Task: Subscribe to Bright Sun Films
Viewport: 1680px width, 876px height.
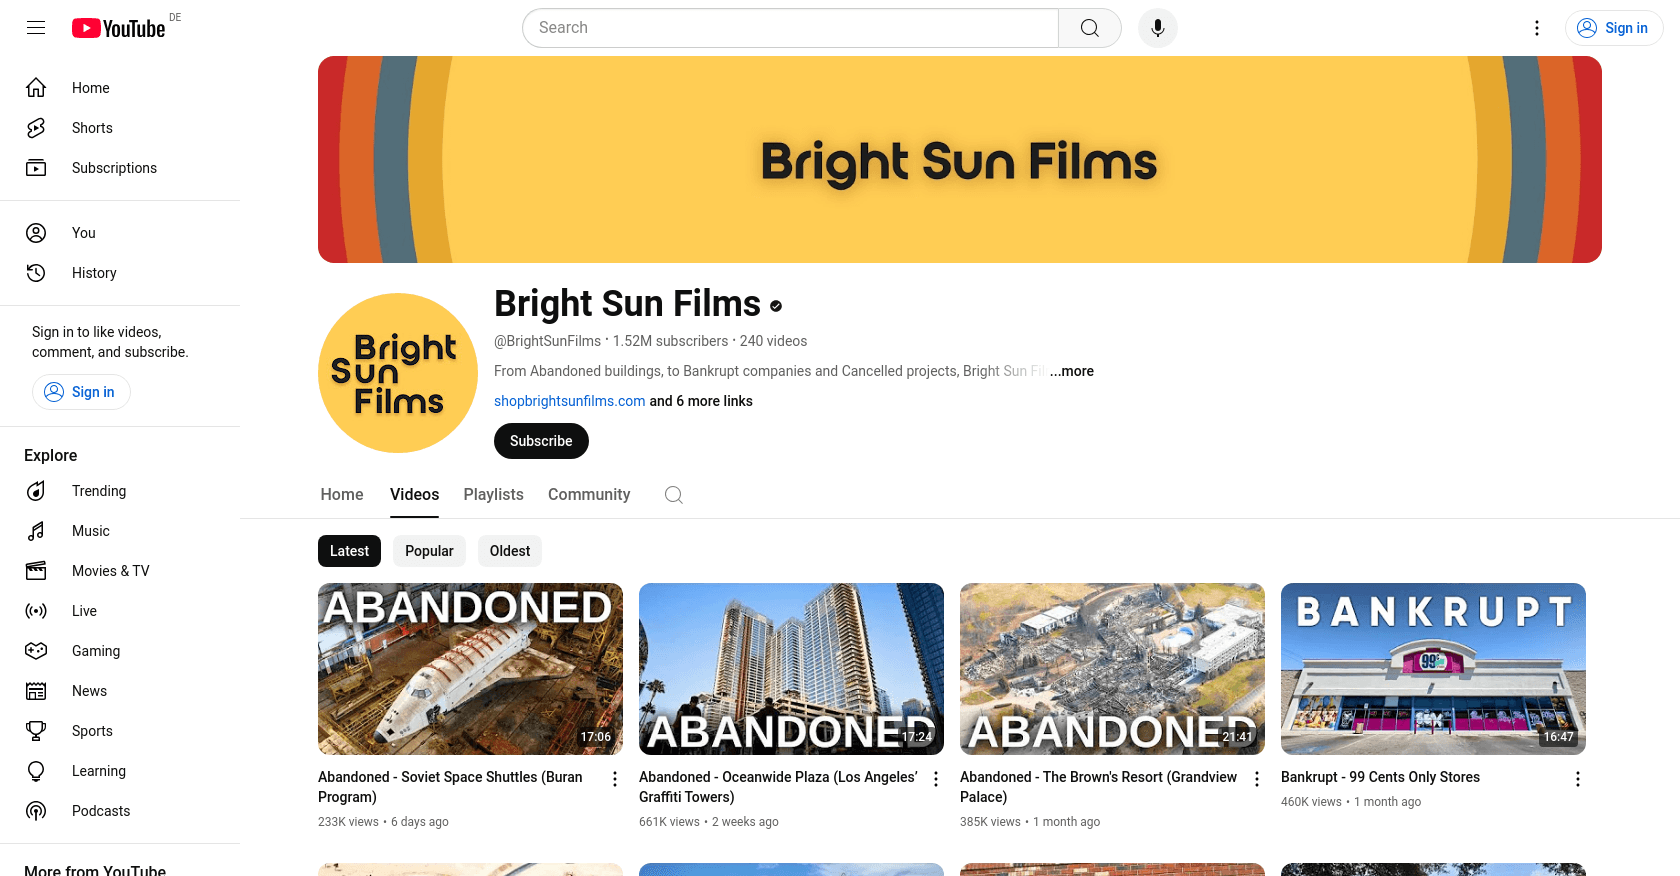Action: click(x=541, y=441)
